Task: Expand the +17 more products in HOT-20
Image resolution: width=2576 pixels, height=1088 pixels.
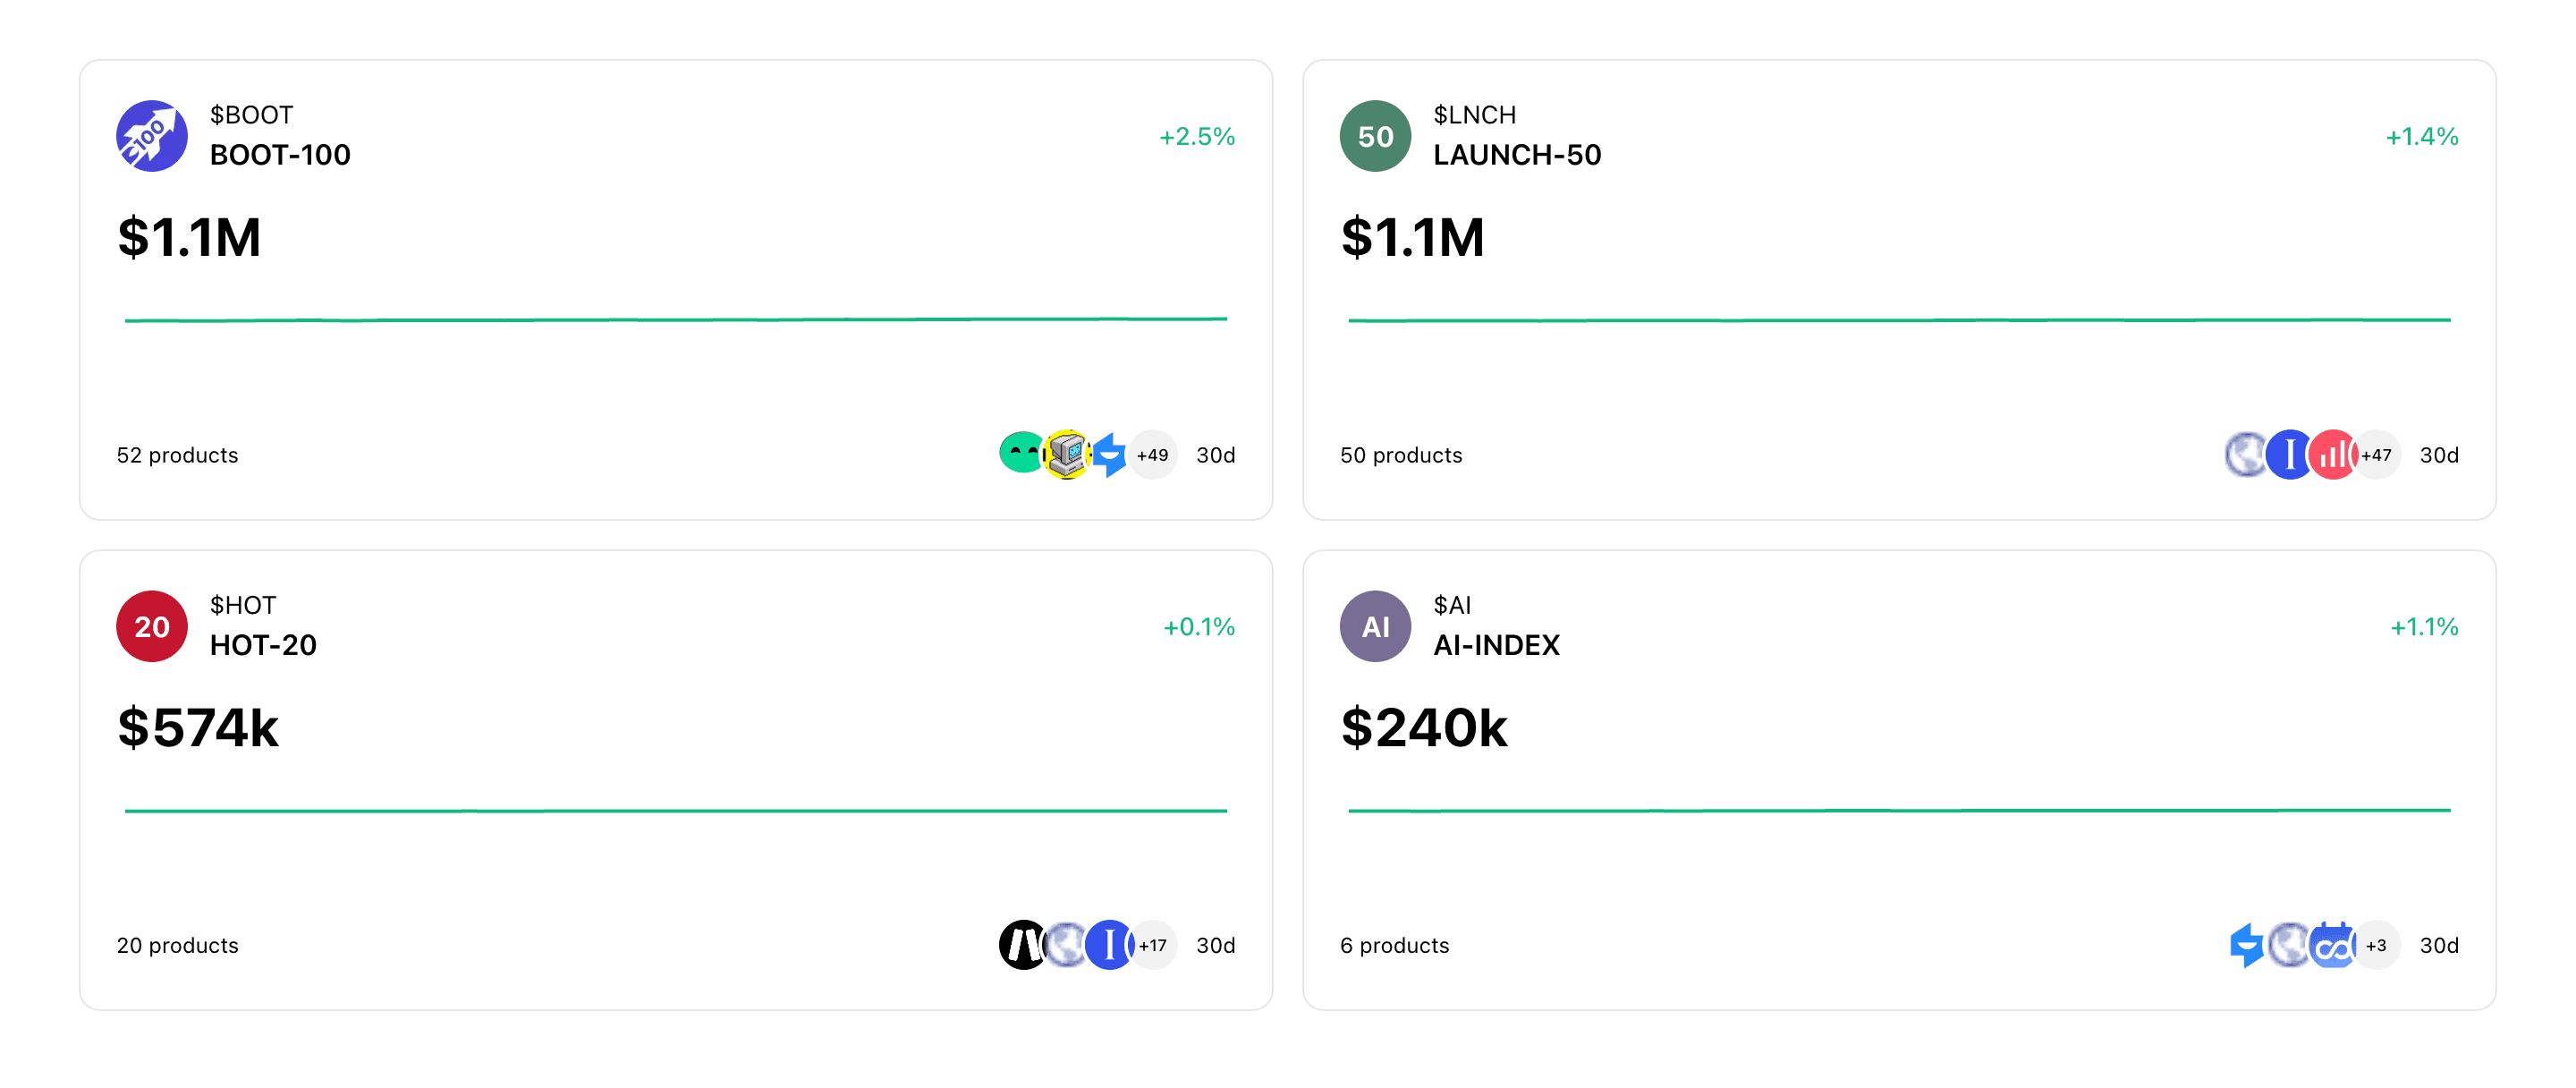Action: (x=1152, y=944)
